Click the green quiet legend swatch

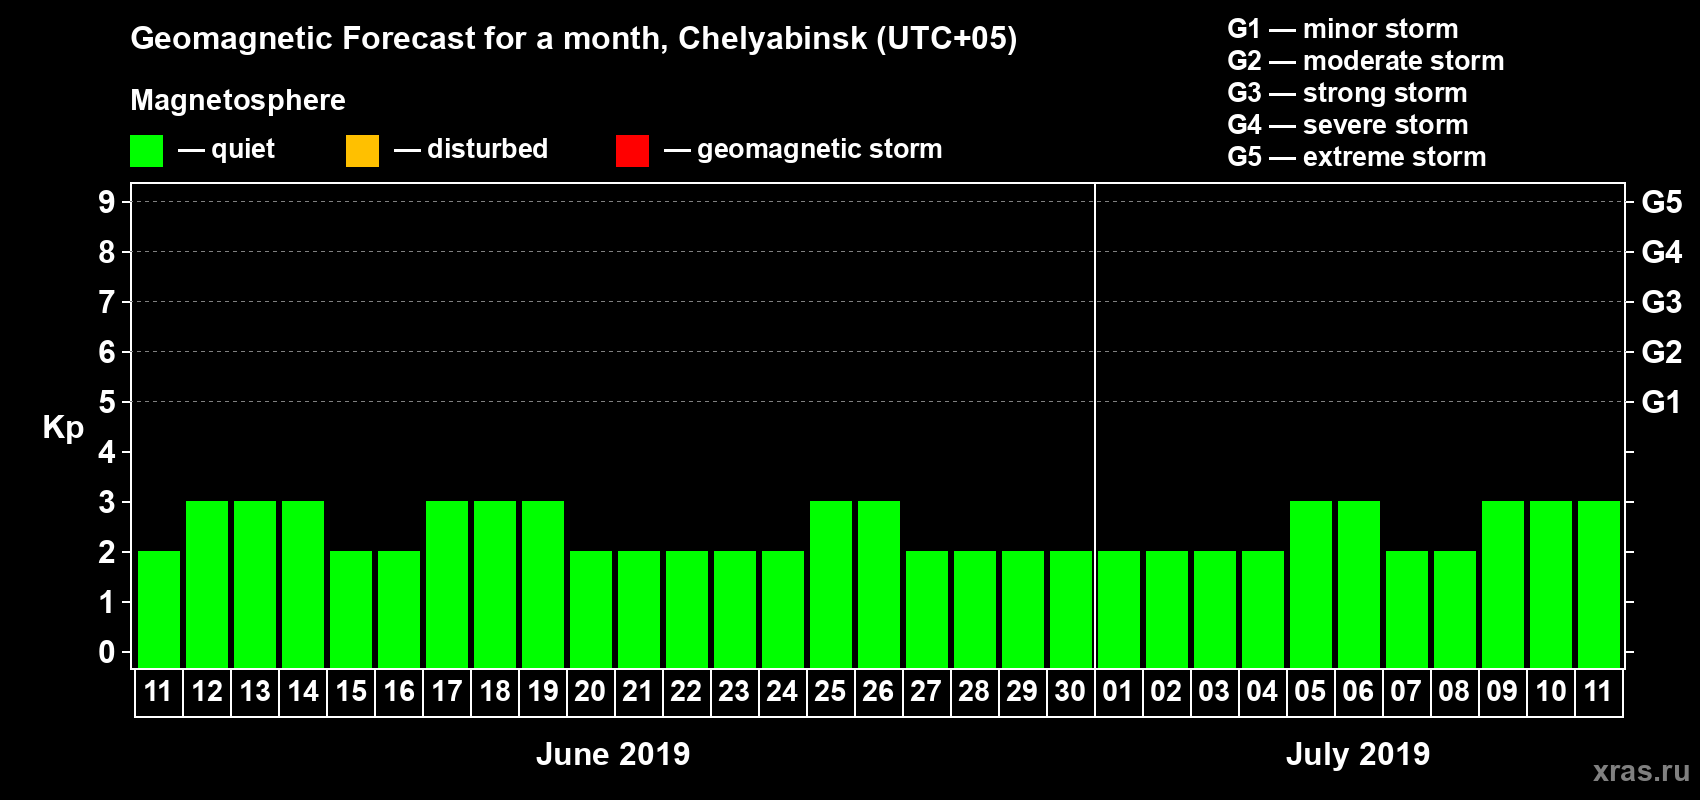click(x=146, y=151)
